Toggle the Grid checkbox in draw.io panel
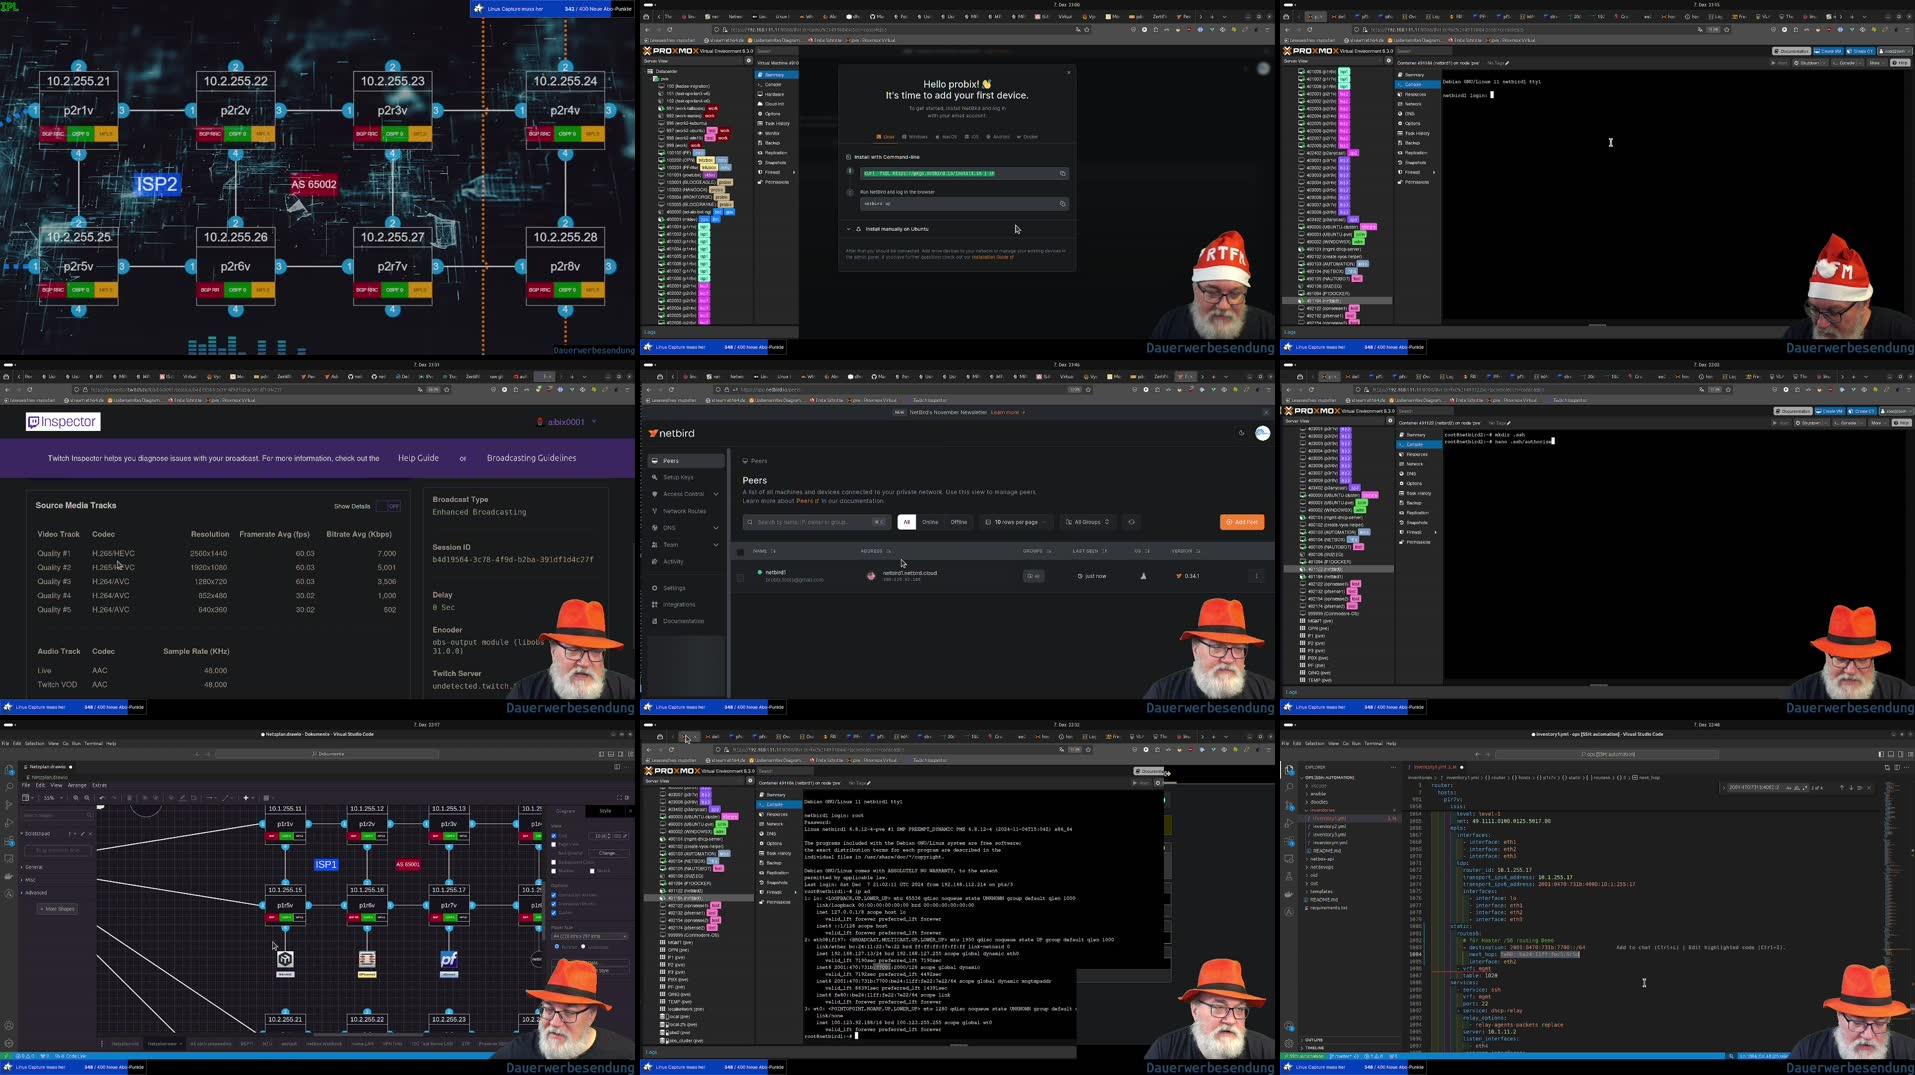 click(554, 836)
